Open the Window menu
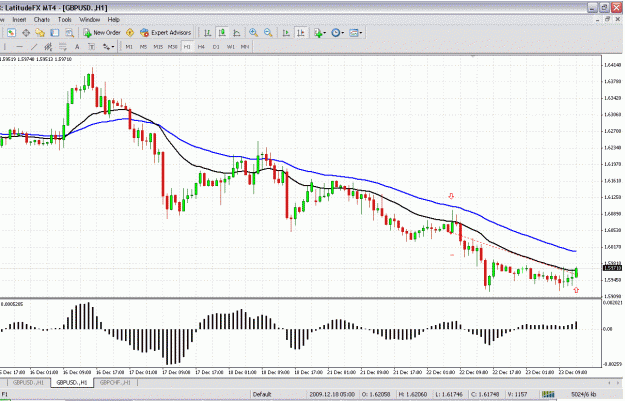The height and width of the screenshot is (401, 625). click(89, 20)
